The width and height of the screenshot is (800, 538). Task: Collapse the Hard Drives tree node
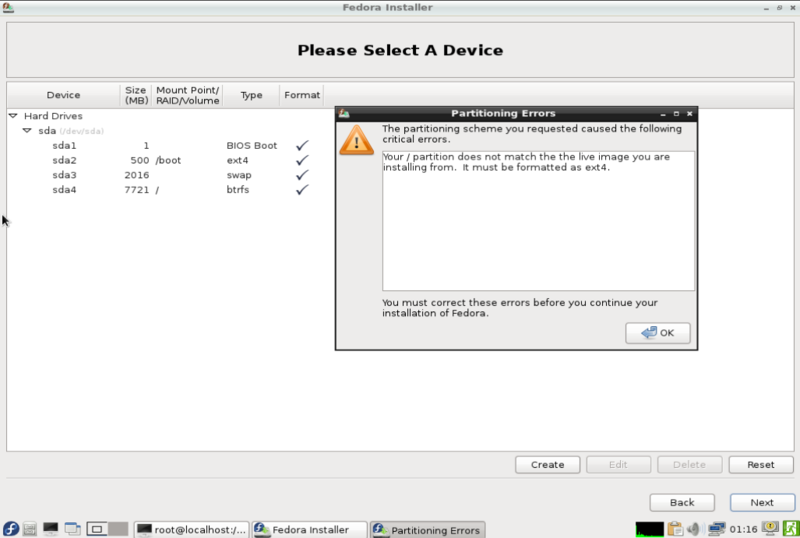(x=13, y=116)
